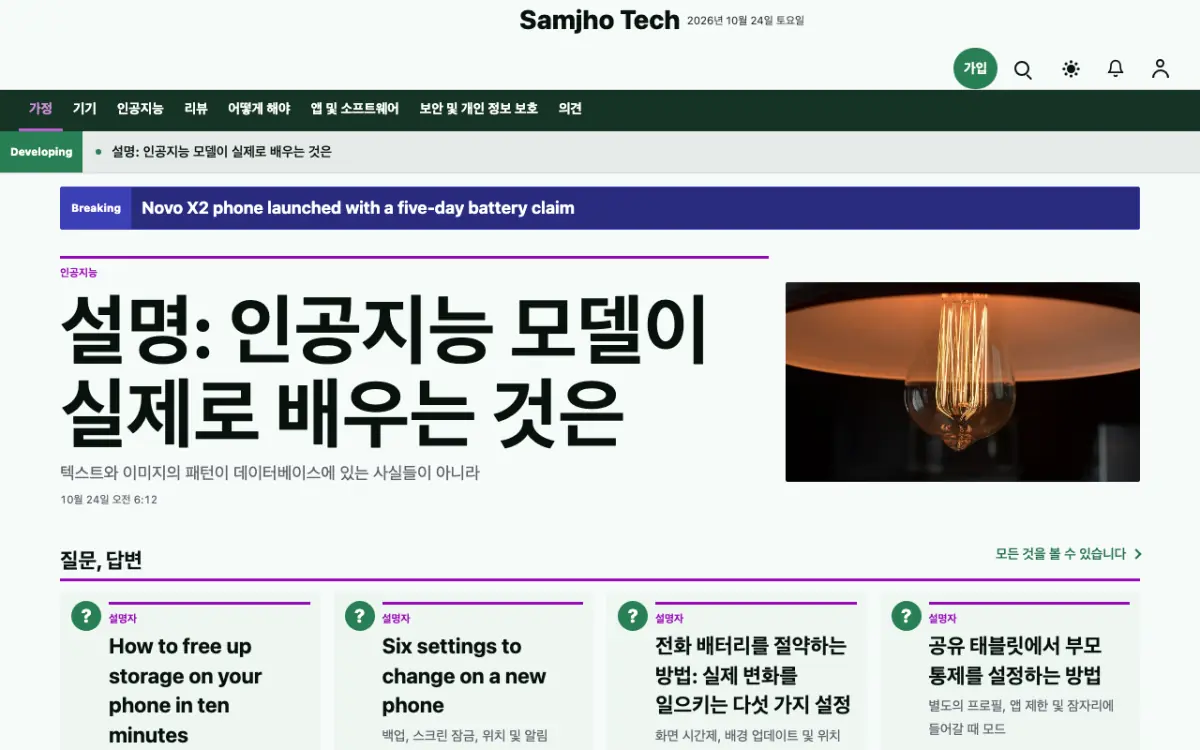Click 설명자 tag on 공유 태블릿 card

pos(942,619)
